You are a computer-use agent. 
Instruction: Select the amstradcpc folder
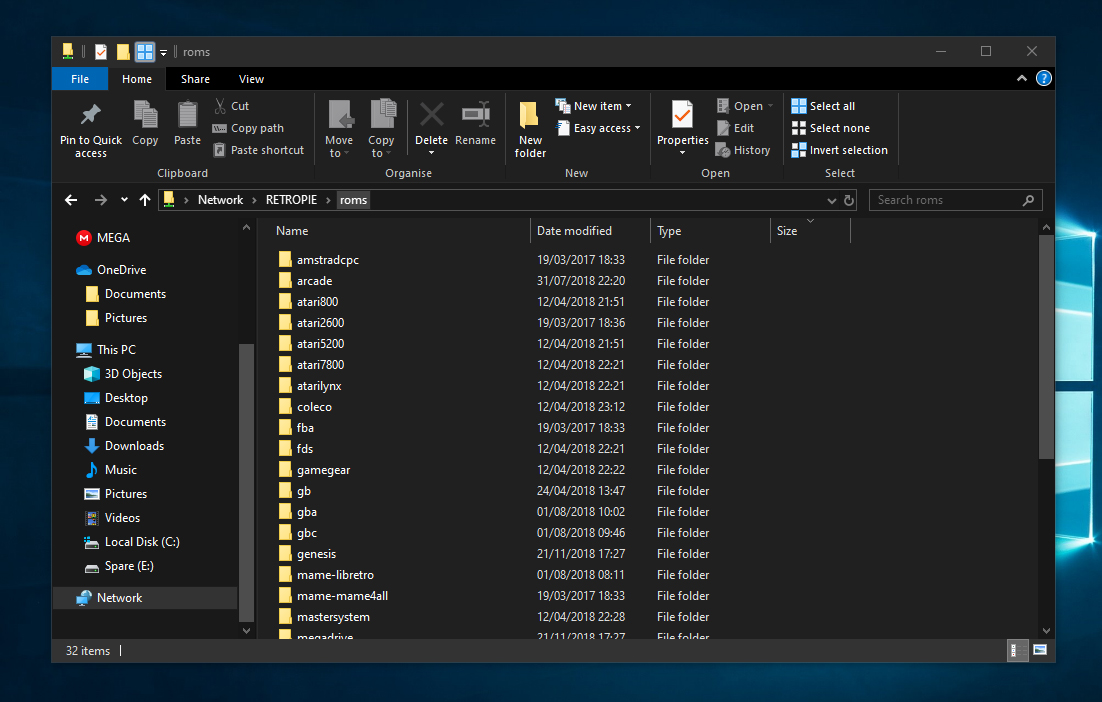point(318,260)
